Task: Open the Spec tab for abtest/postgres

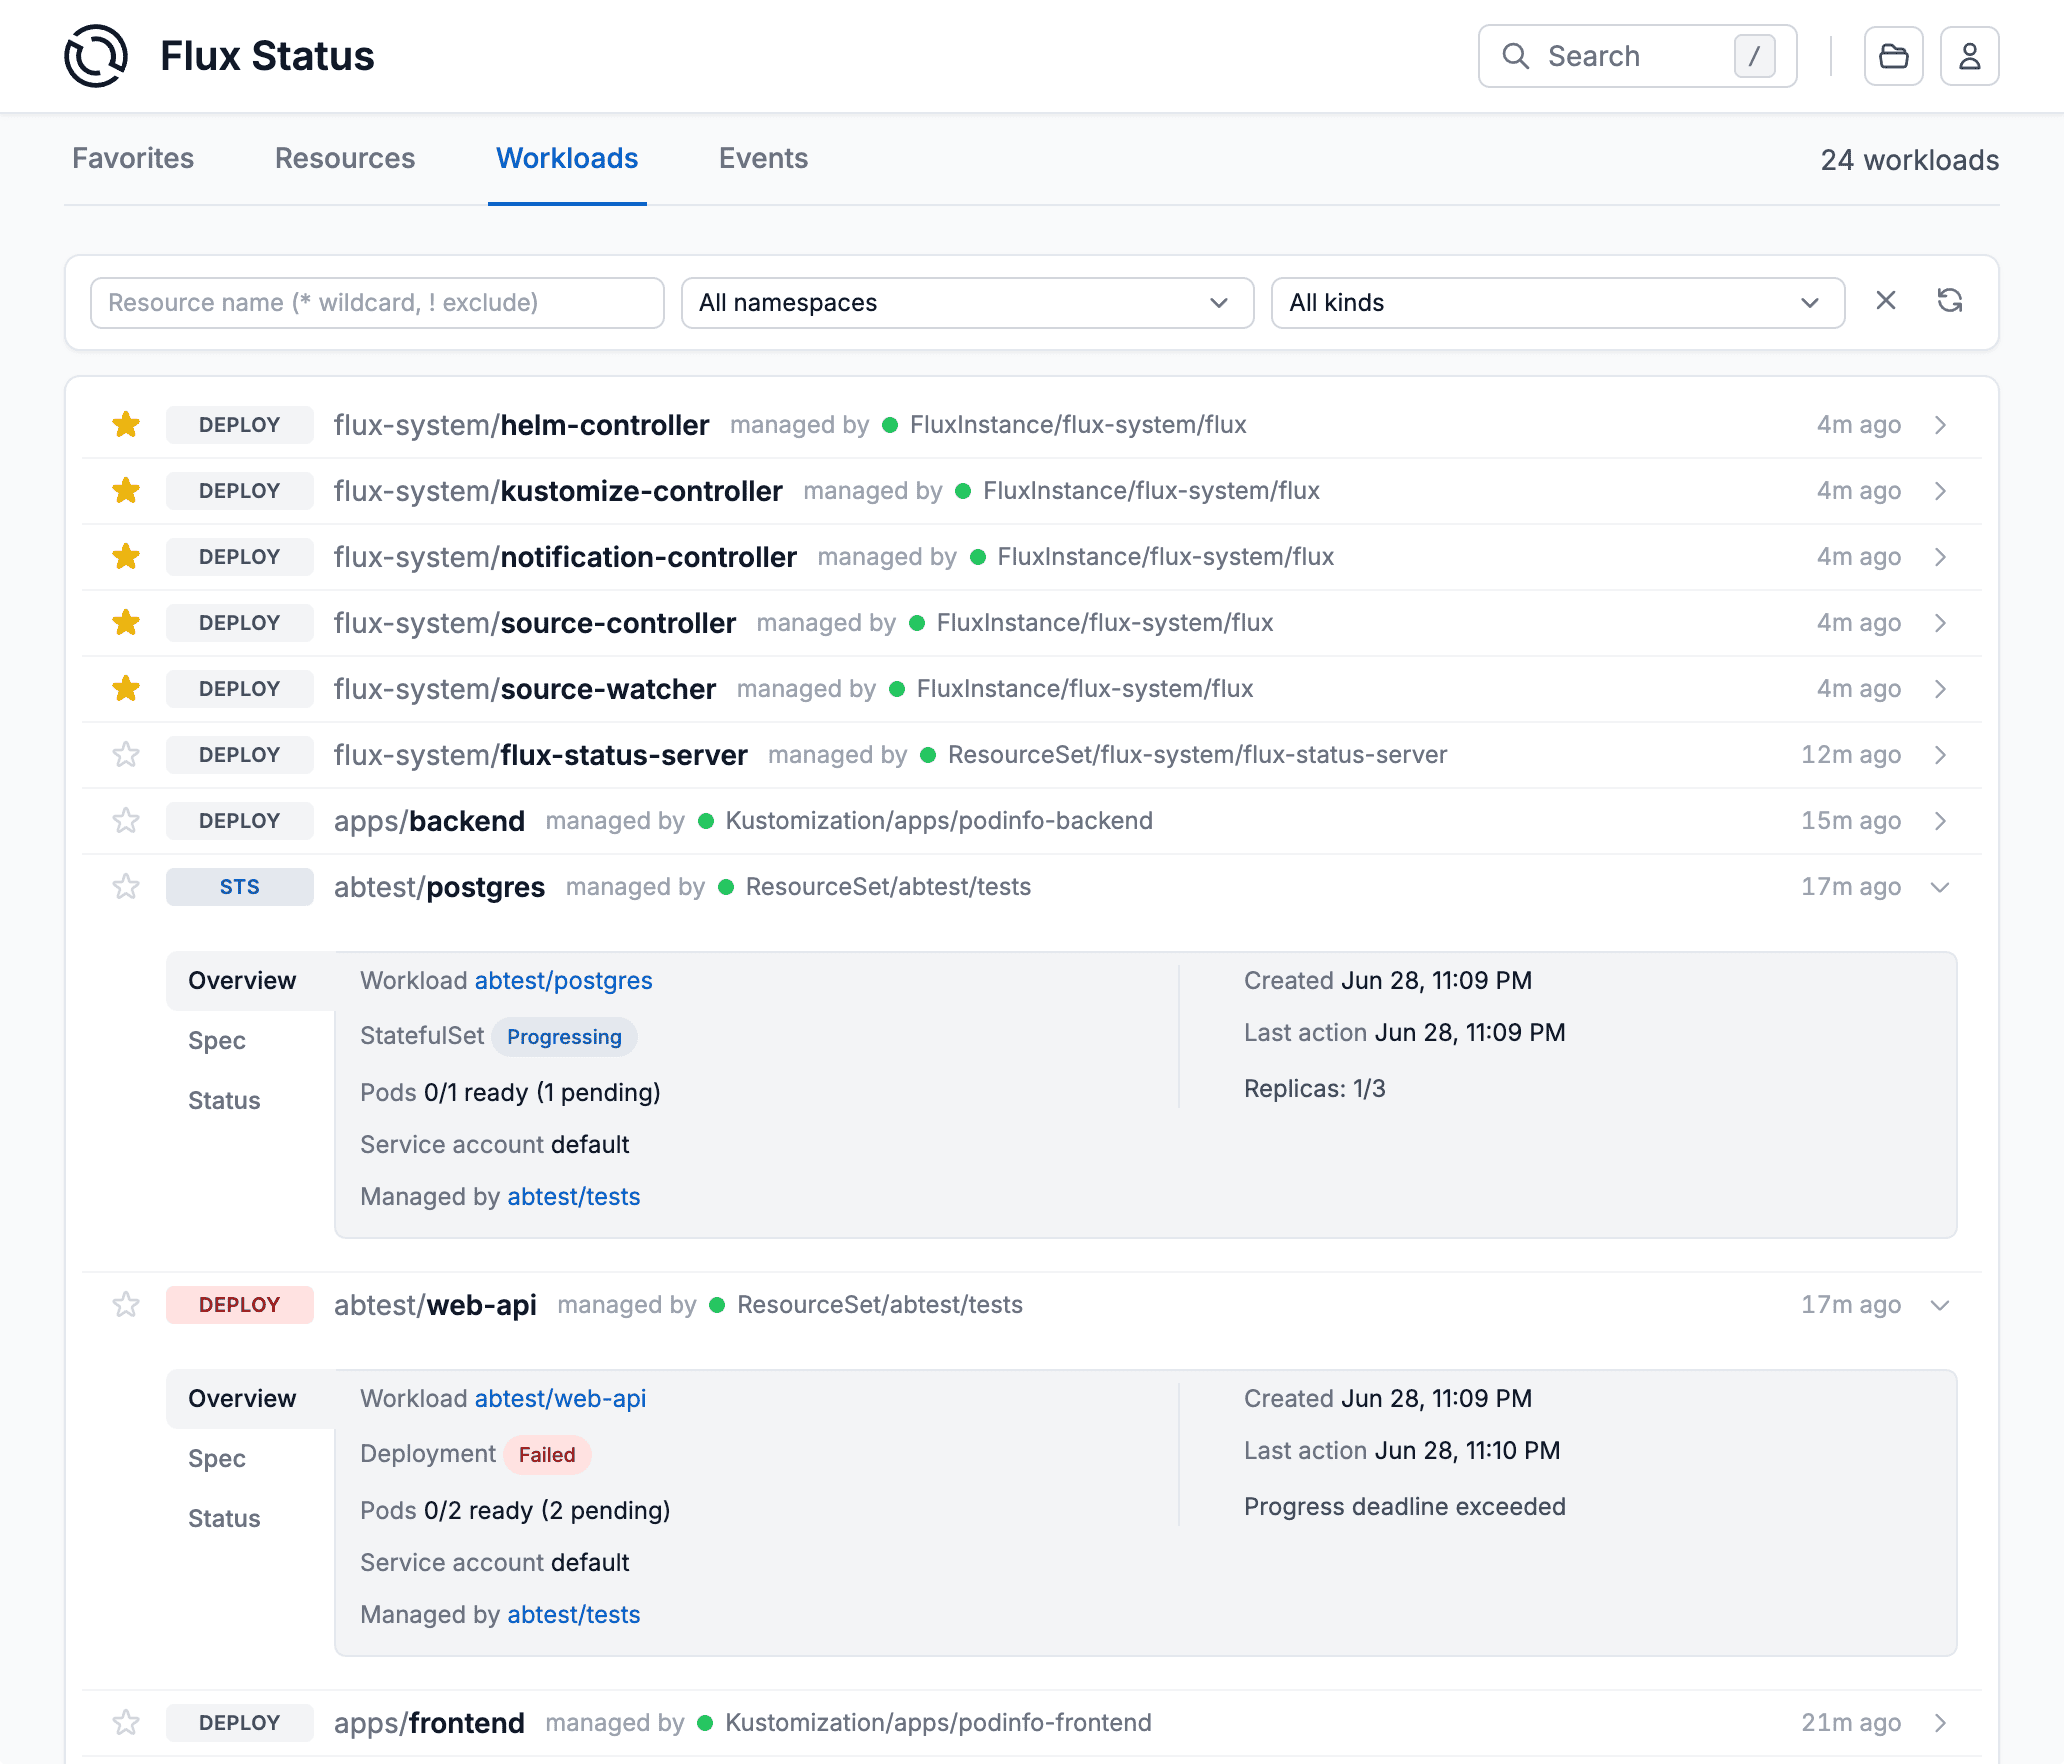Action: tap(217, 1041)
